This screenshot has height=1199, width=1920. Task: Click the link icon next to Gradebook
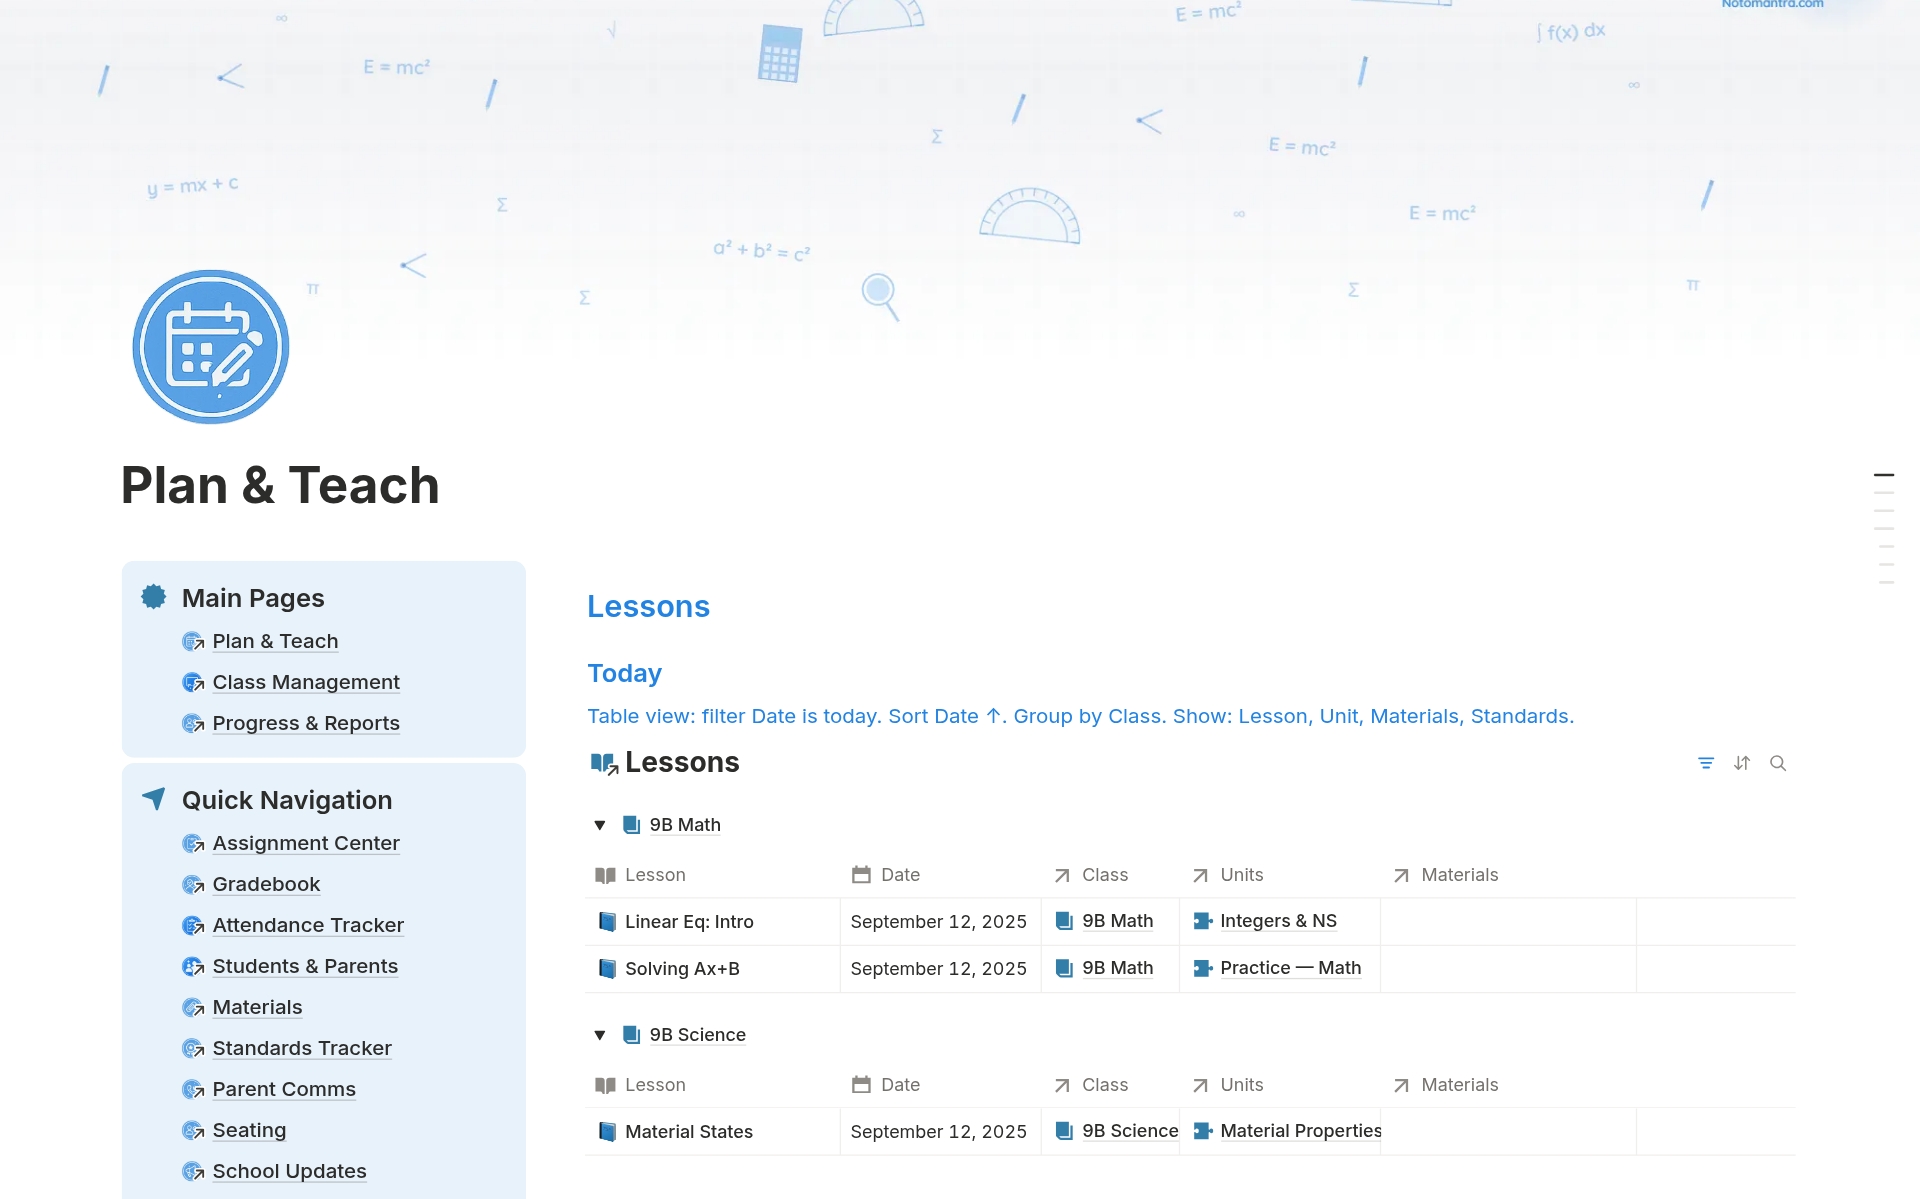pyautogui.click(x=193, y=885)
